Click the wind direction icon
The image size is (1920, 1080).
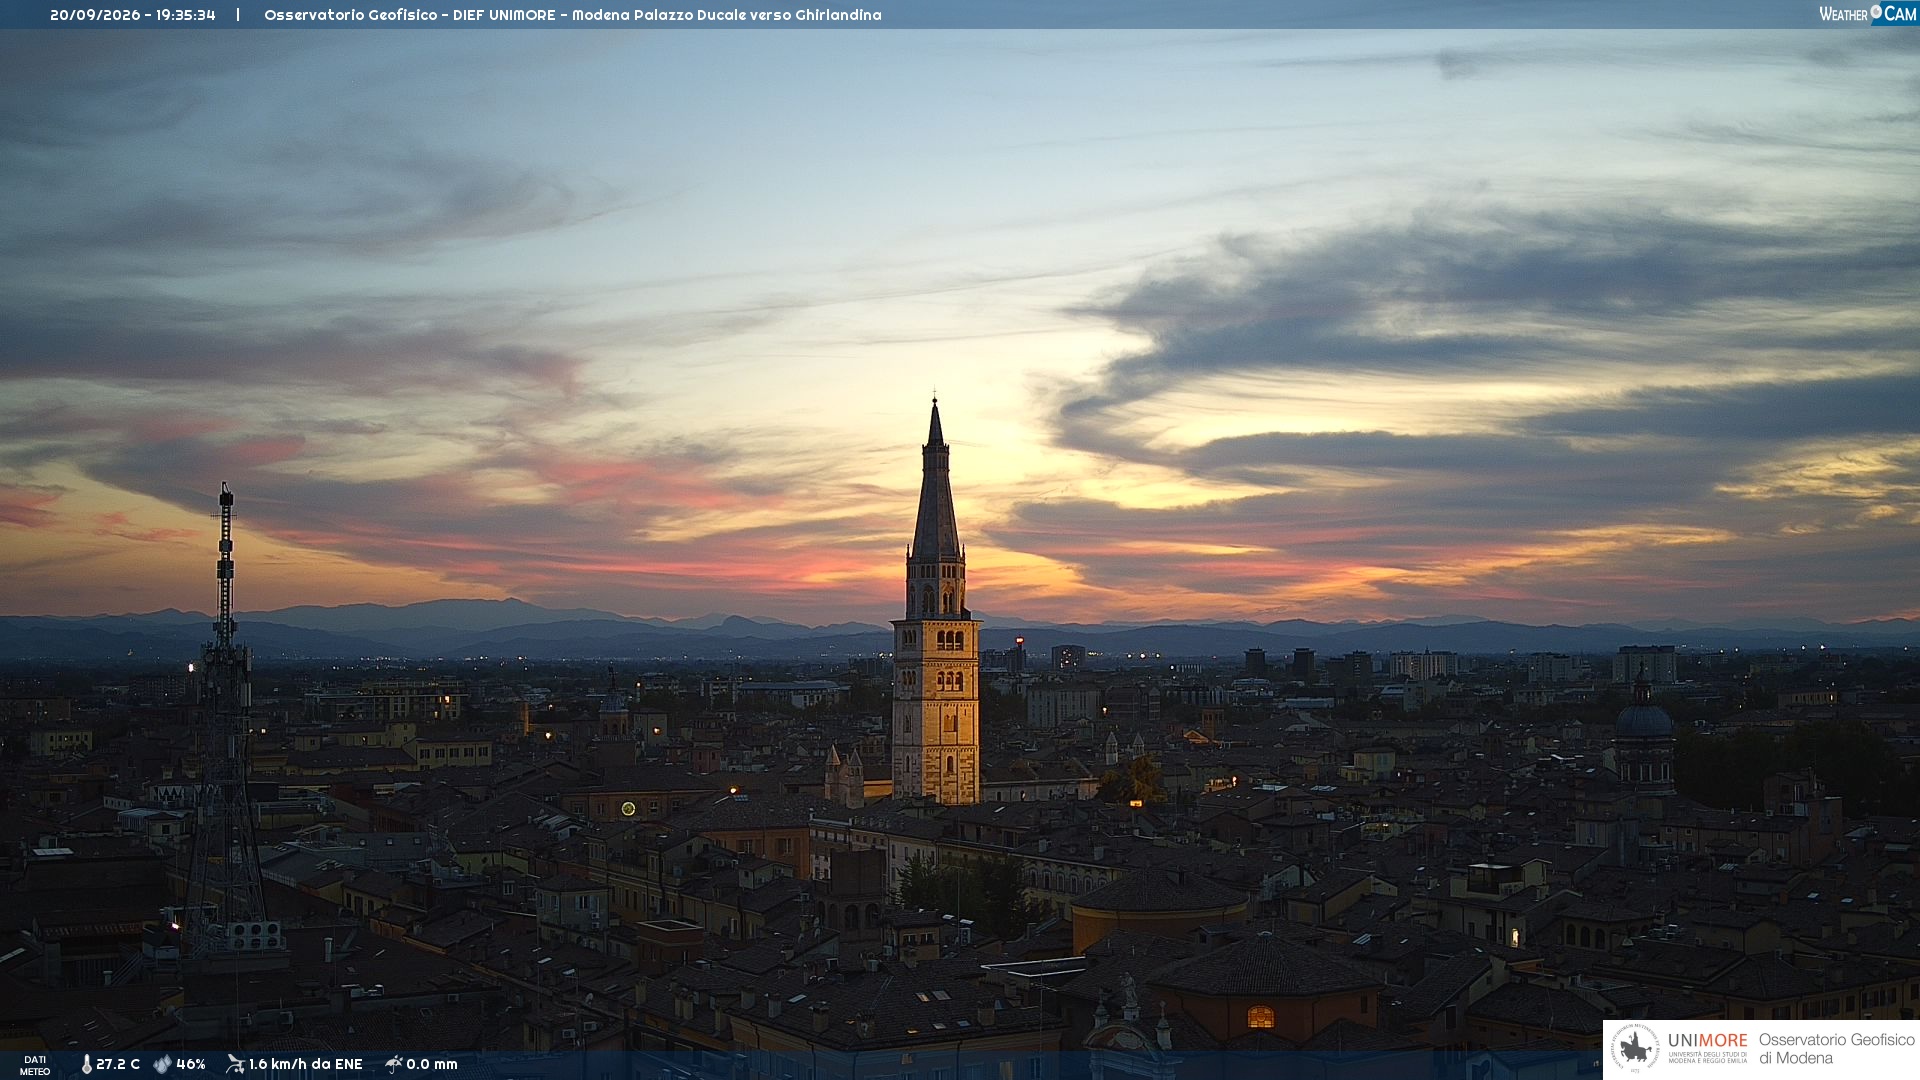(x=235, y=1064)
